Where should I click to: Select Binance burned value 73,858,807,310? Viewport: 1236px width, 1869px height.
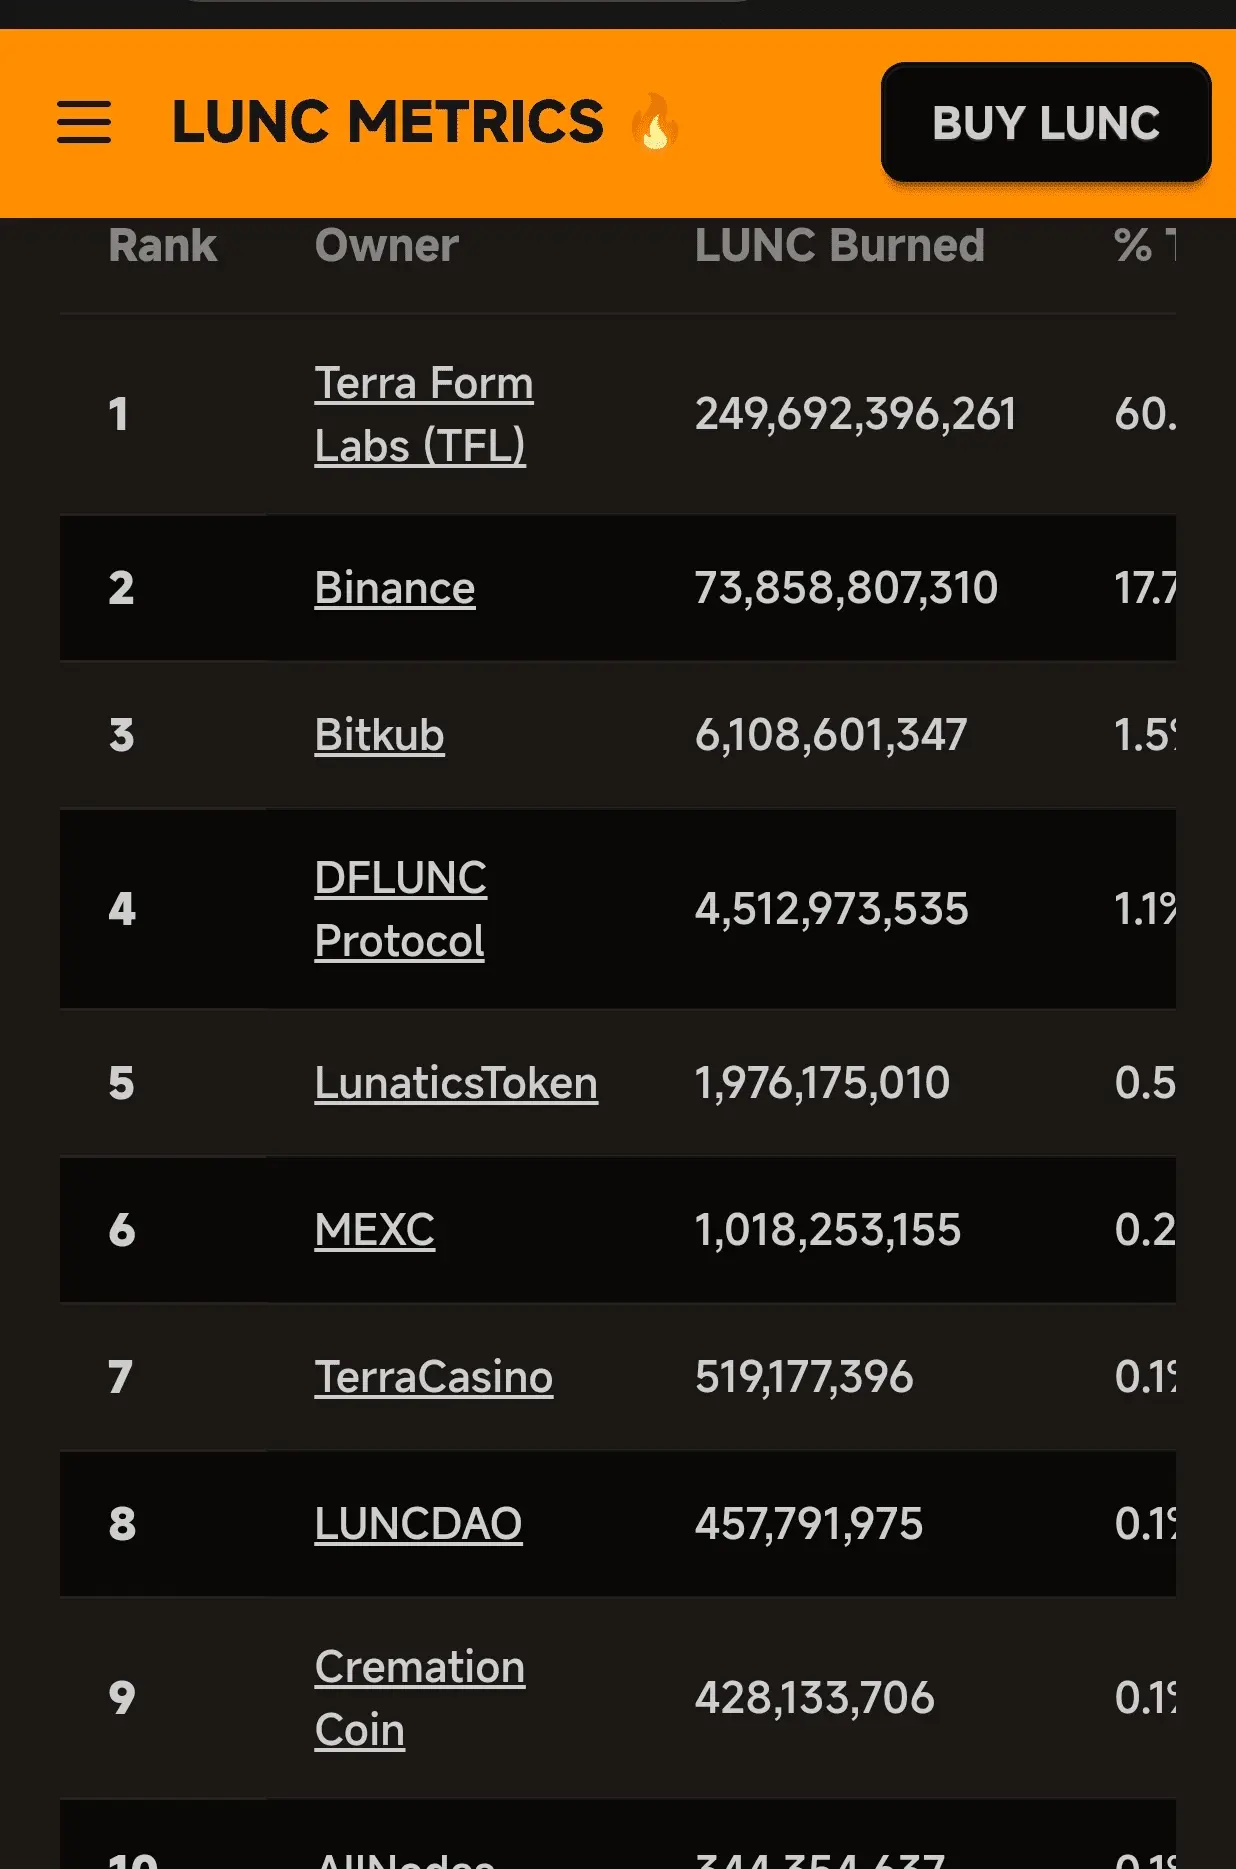click(x=846, y=588)
